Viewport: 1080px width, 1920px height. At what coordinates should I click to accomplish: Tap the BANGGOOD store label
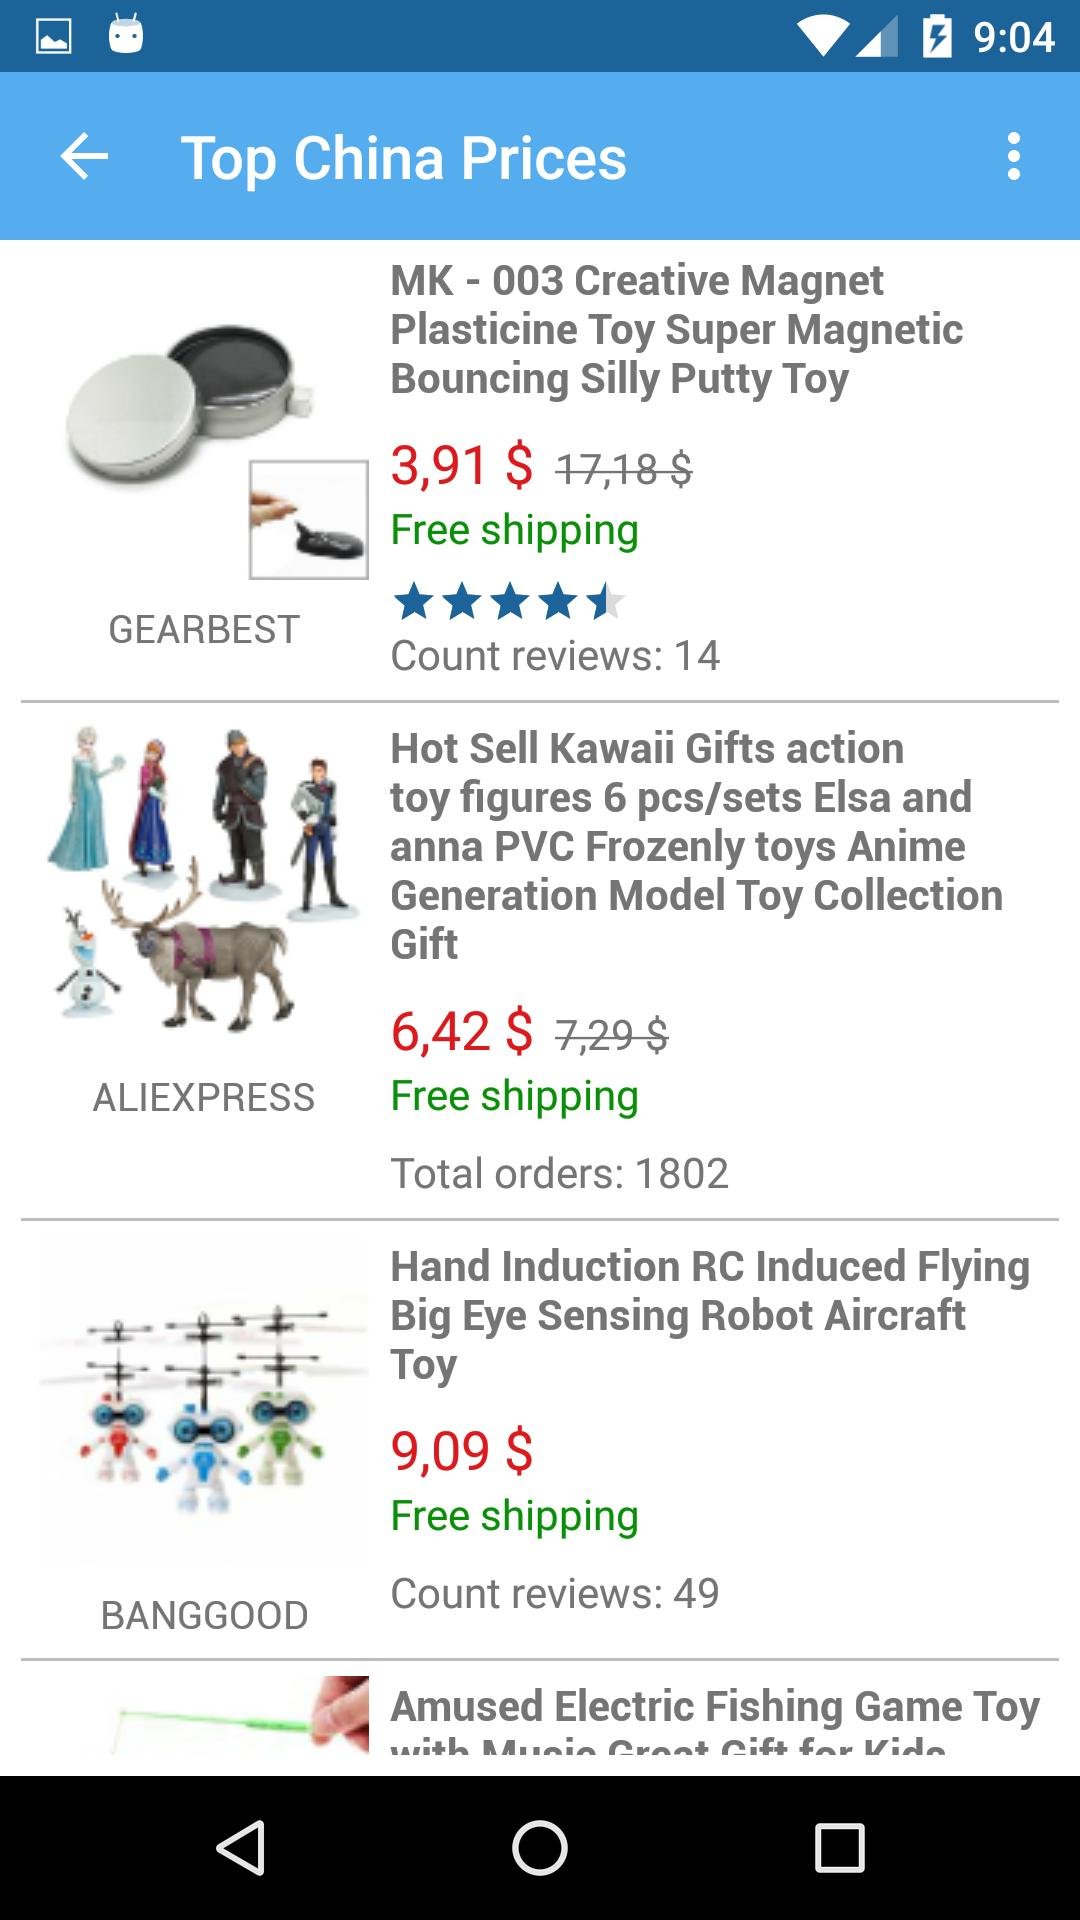pos(204,1616)
